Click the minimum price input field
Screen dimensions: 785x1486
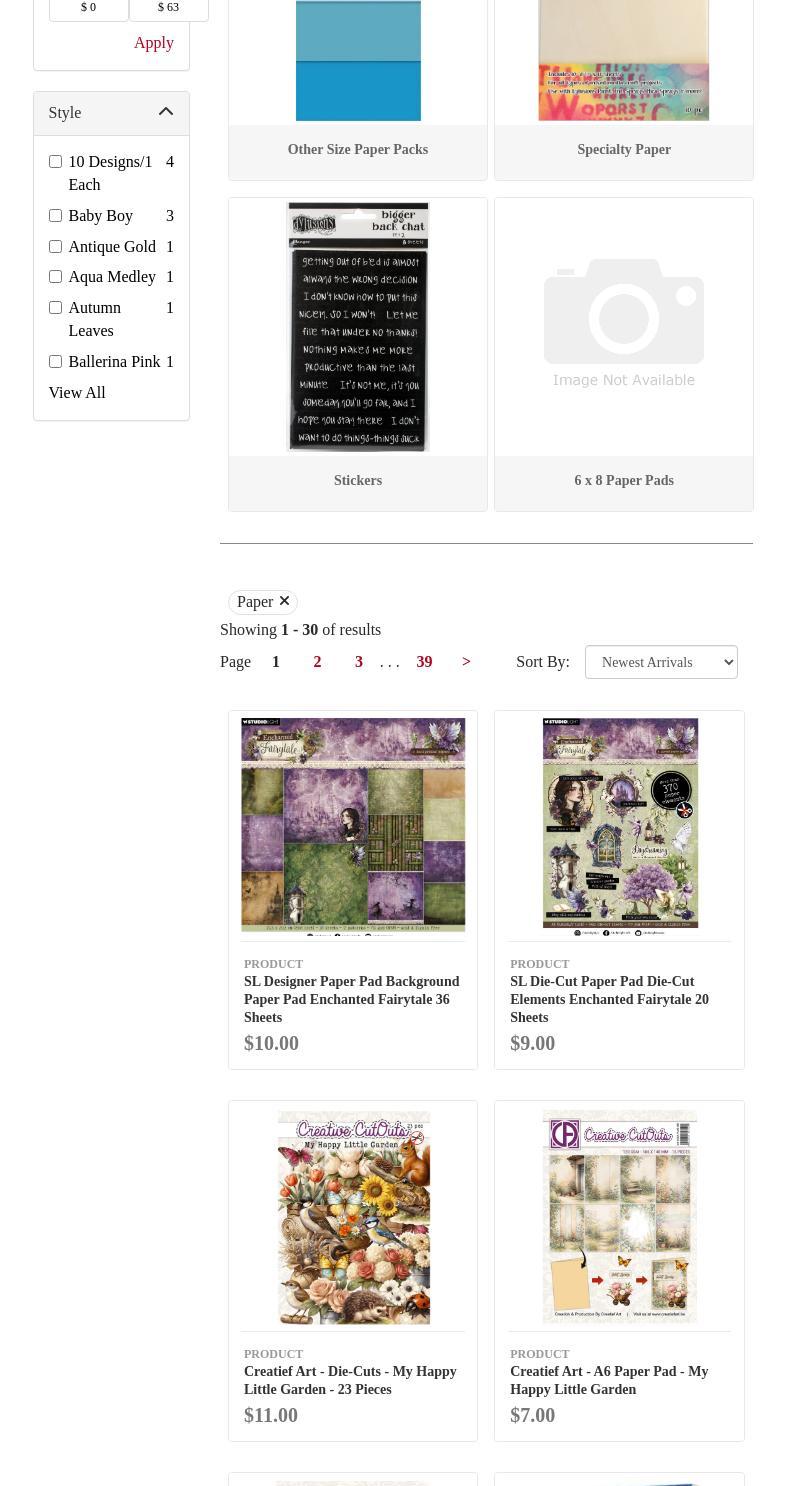coord(89,8)
